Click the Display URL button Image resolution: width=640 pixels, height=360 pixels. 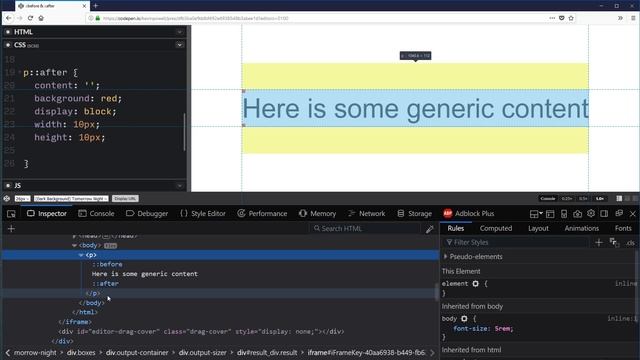pyautogui.click(x=125, y=198)
